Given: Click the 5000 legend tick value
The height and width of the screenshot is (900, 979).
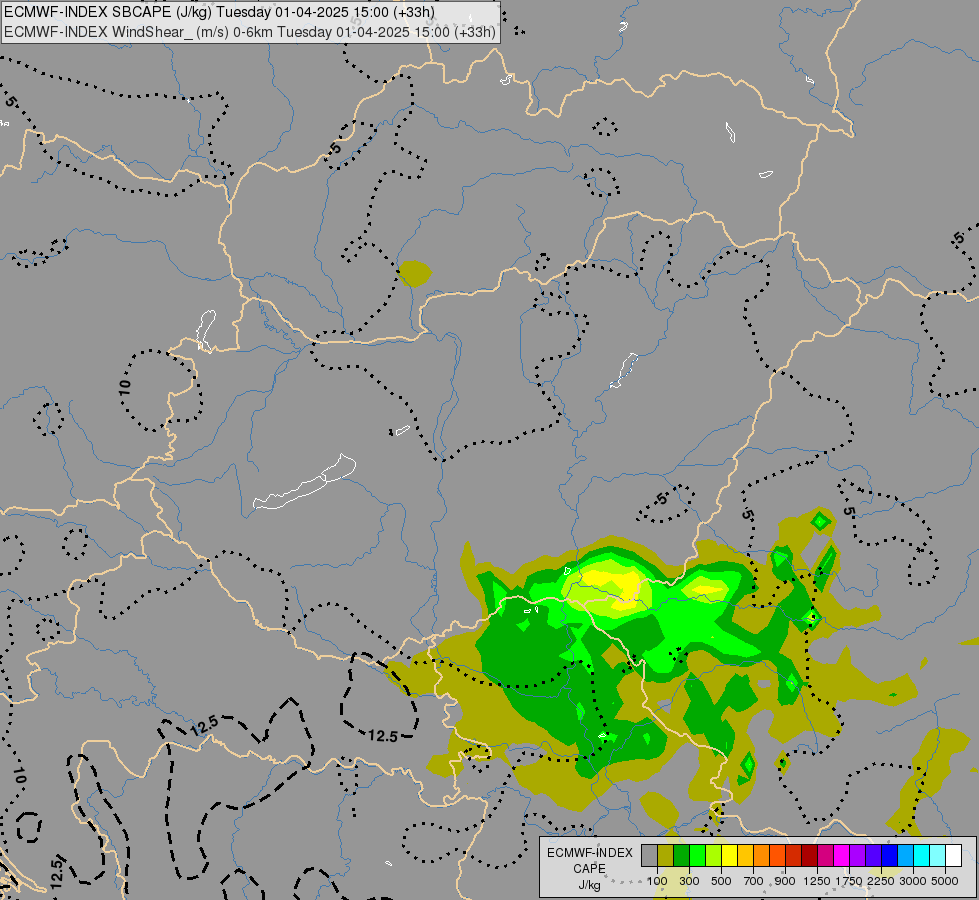Looking at the screenshot, I should (945, 881).
